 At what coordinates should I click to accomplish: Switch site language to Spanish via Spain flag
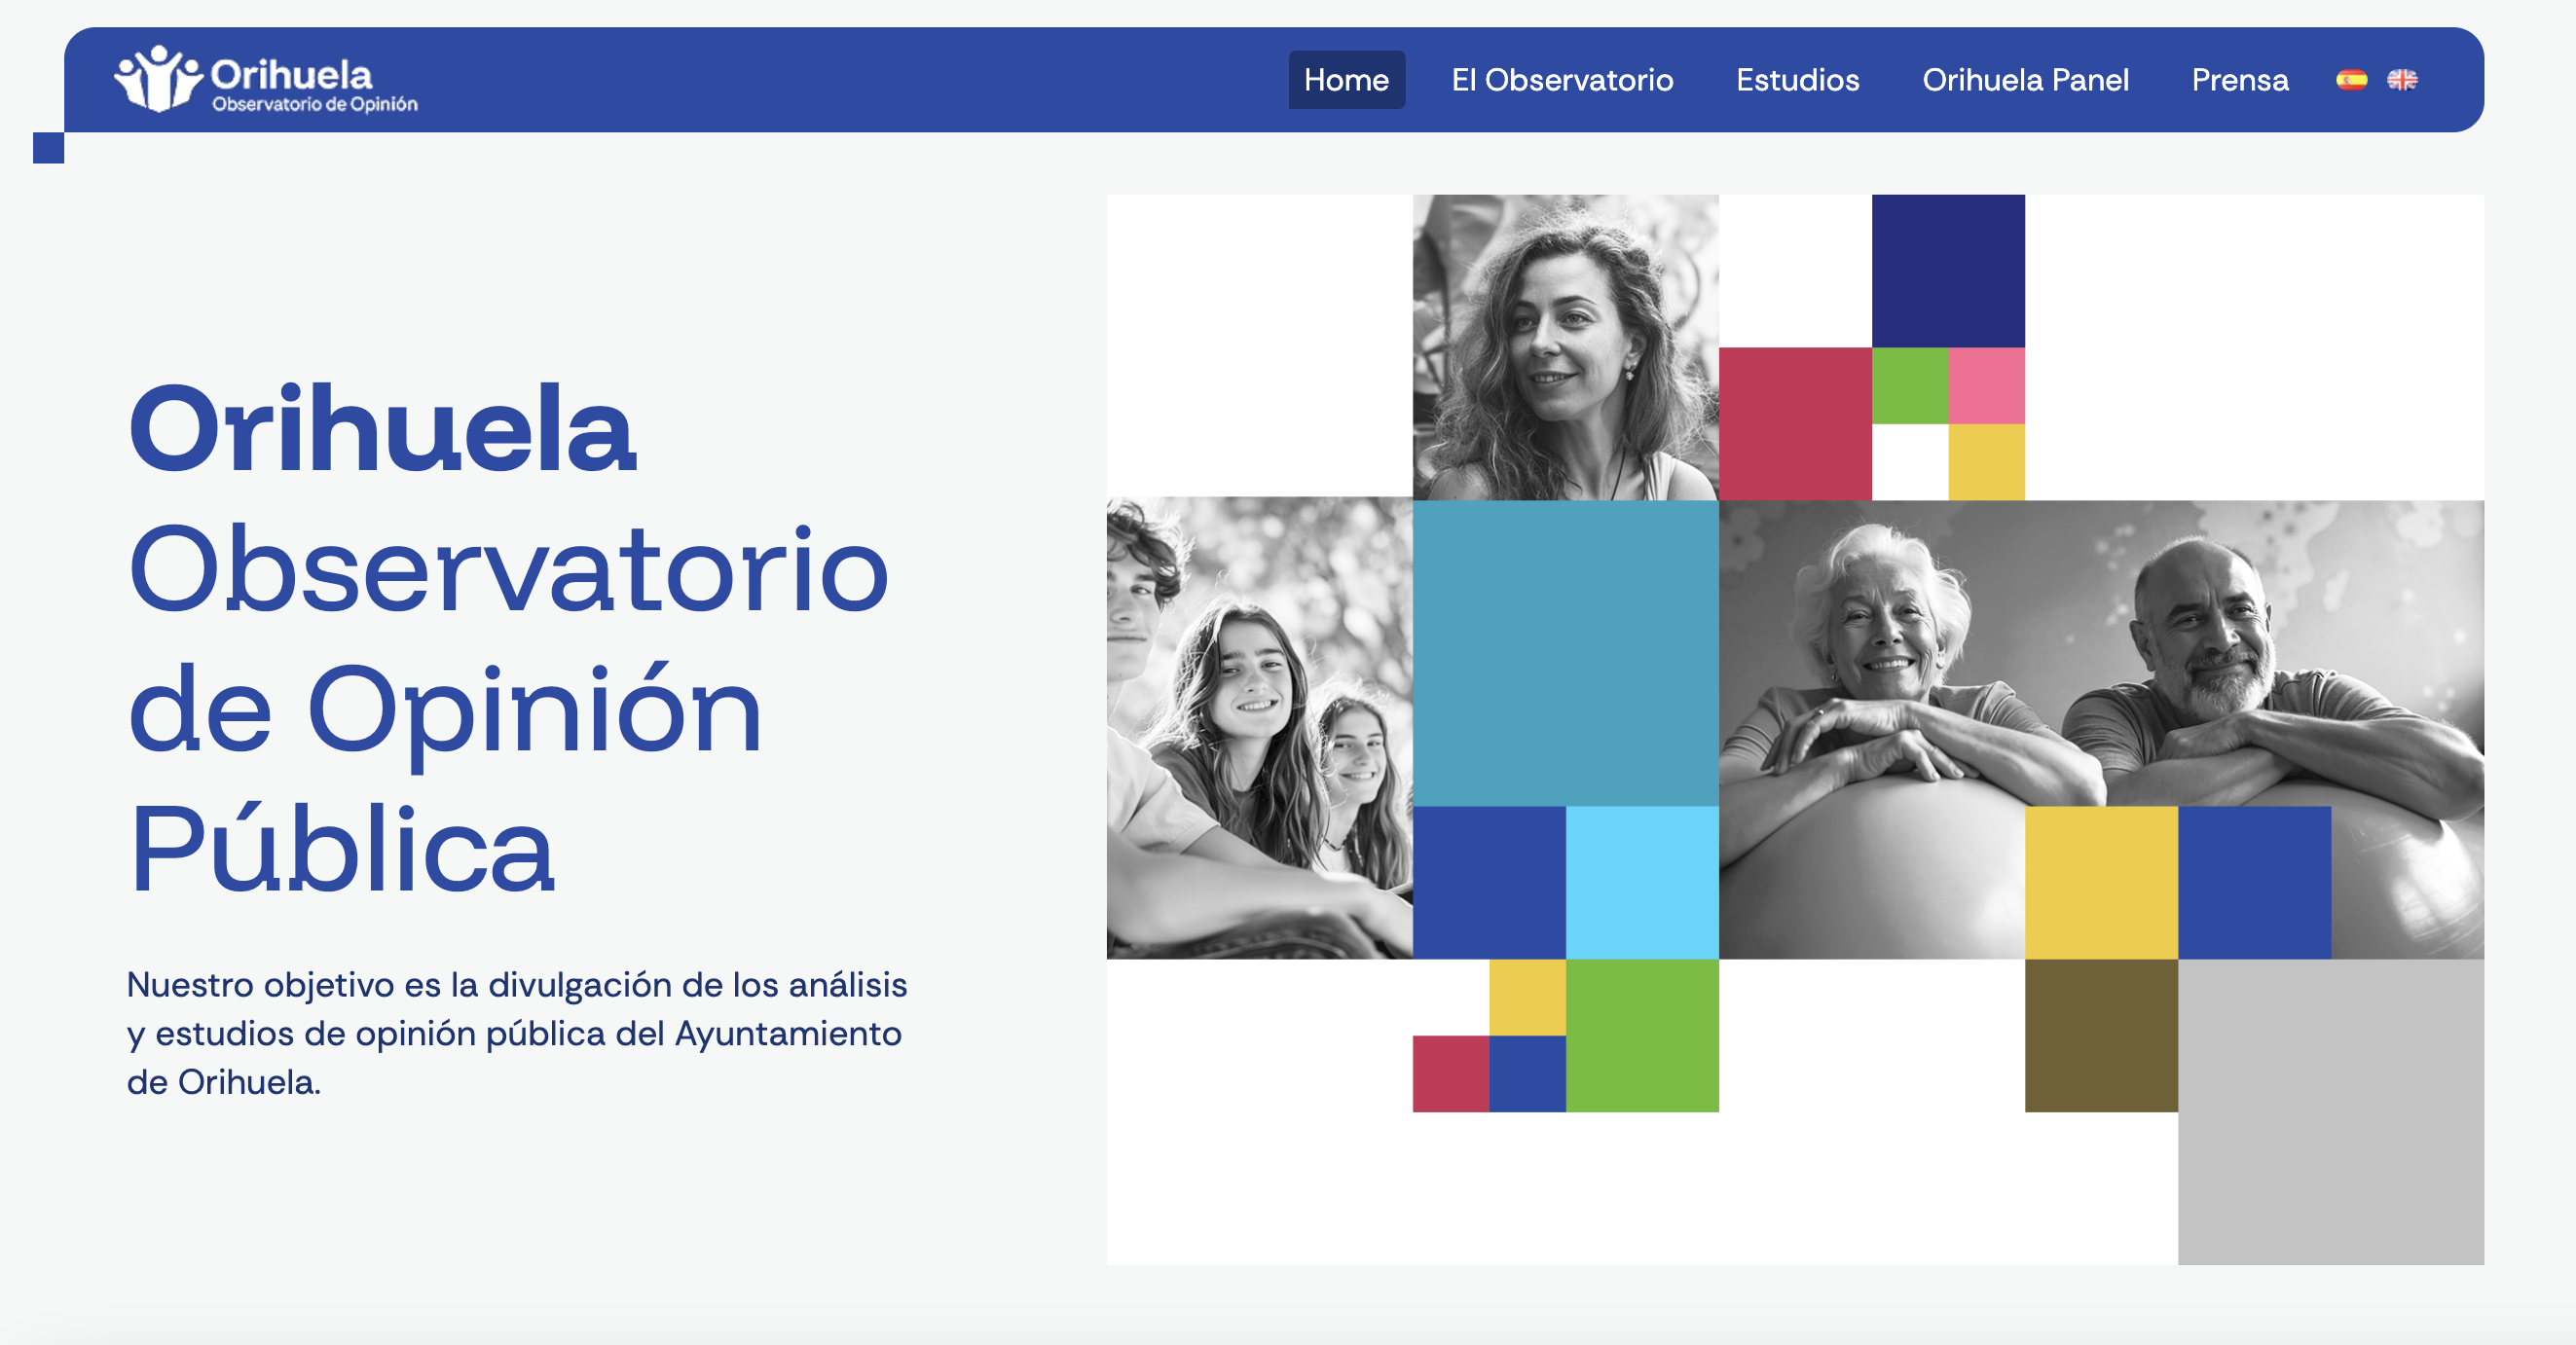coord(2352,79)
